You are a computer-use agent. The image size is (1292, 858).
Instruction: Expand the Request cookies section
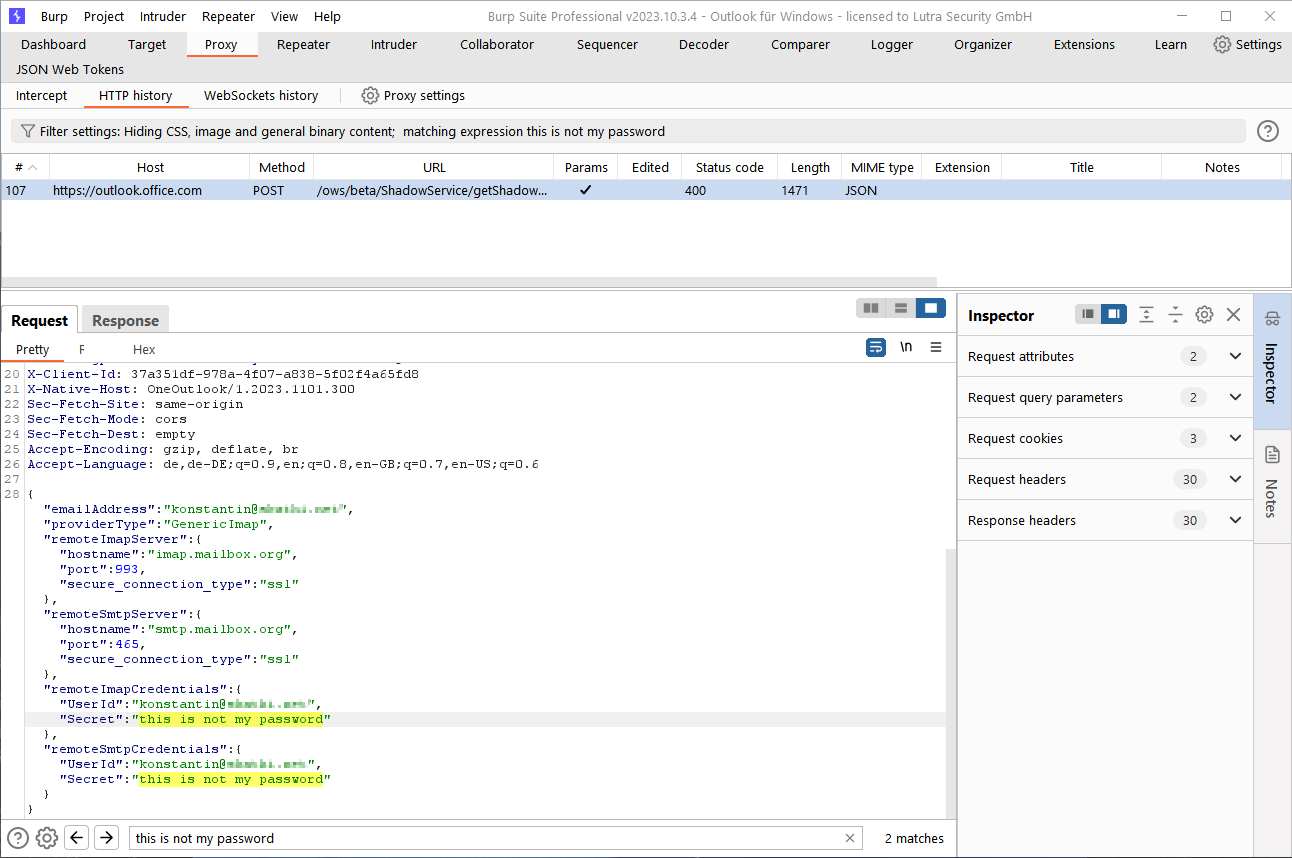(1235, 438)
